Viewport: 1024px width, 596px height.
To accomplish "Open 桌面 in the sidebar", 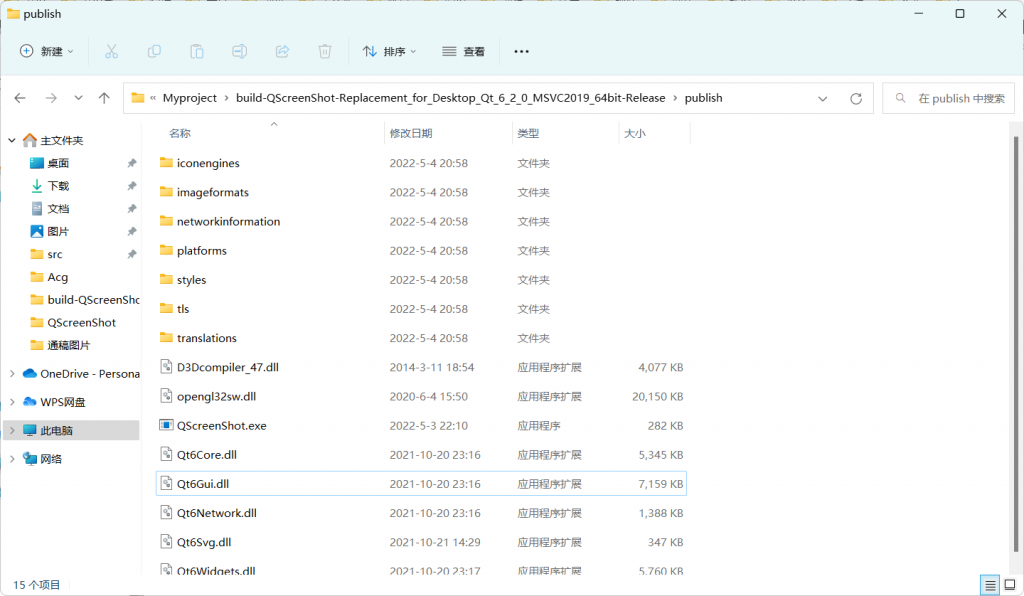I will (58, 163).
